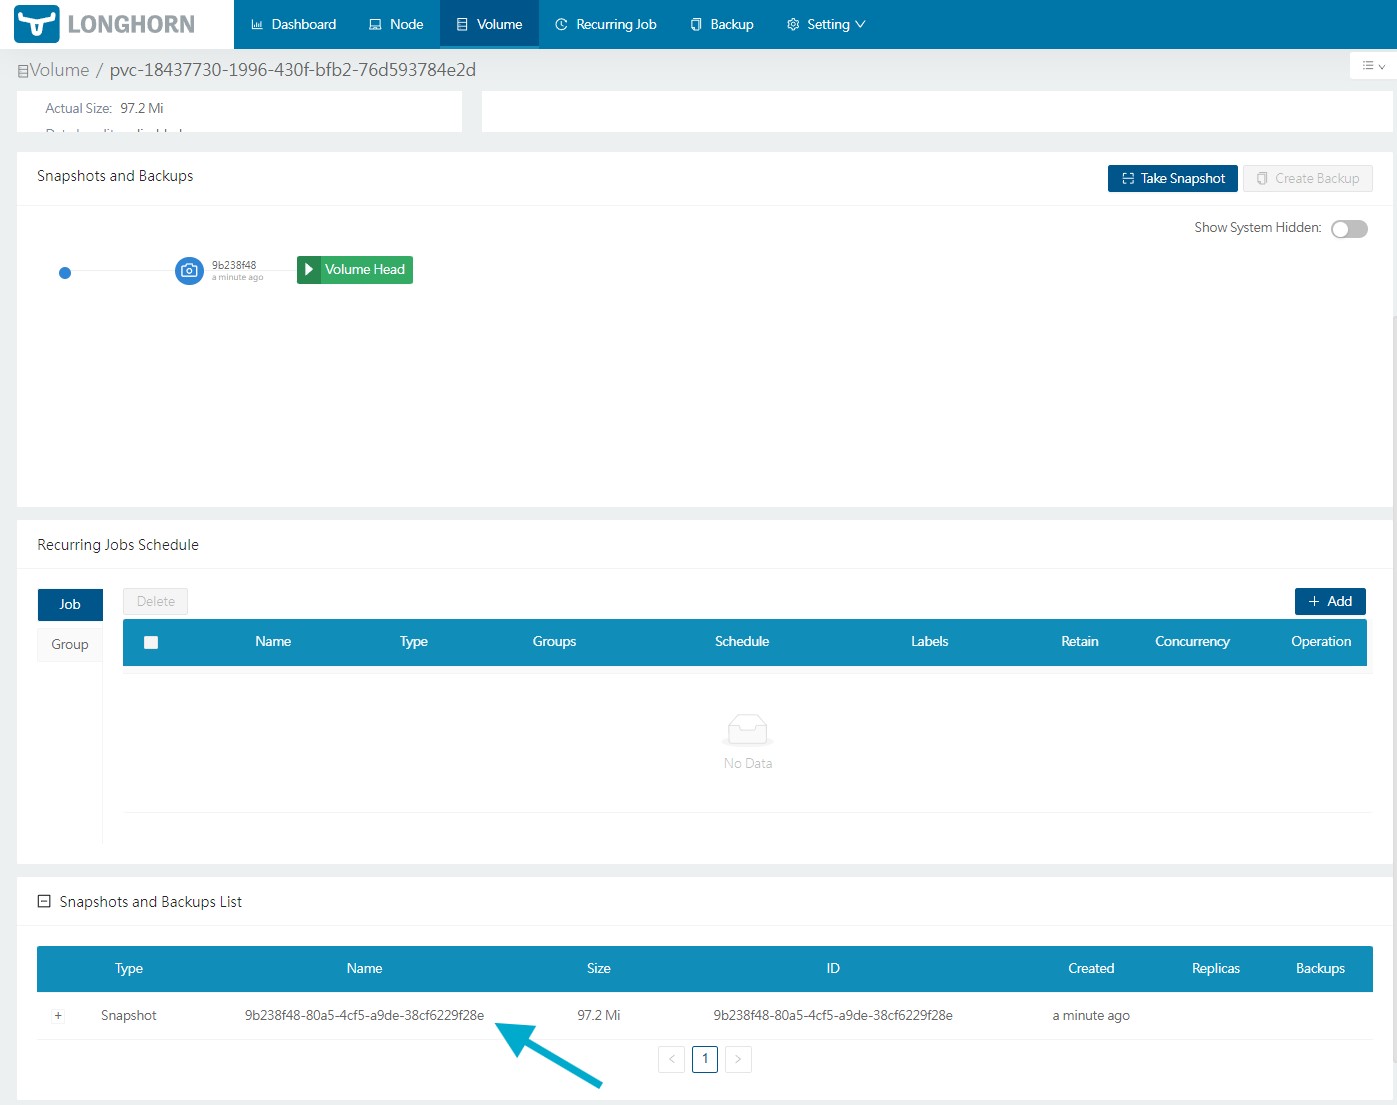This screenshot has height=1105, width=1397.
Task: Click the Dashboard chart icon in navigation
Action: [255, 23]
